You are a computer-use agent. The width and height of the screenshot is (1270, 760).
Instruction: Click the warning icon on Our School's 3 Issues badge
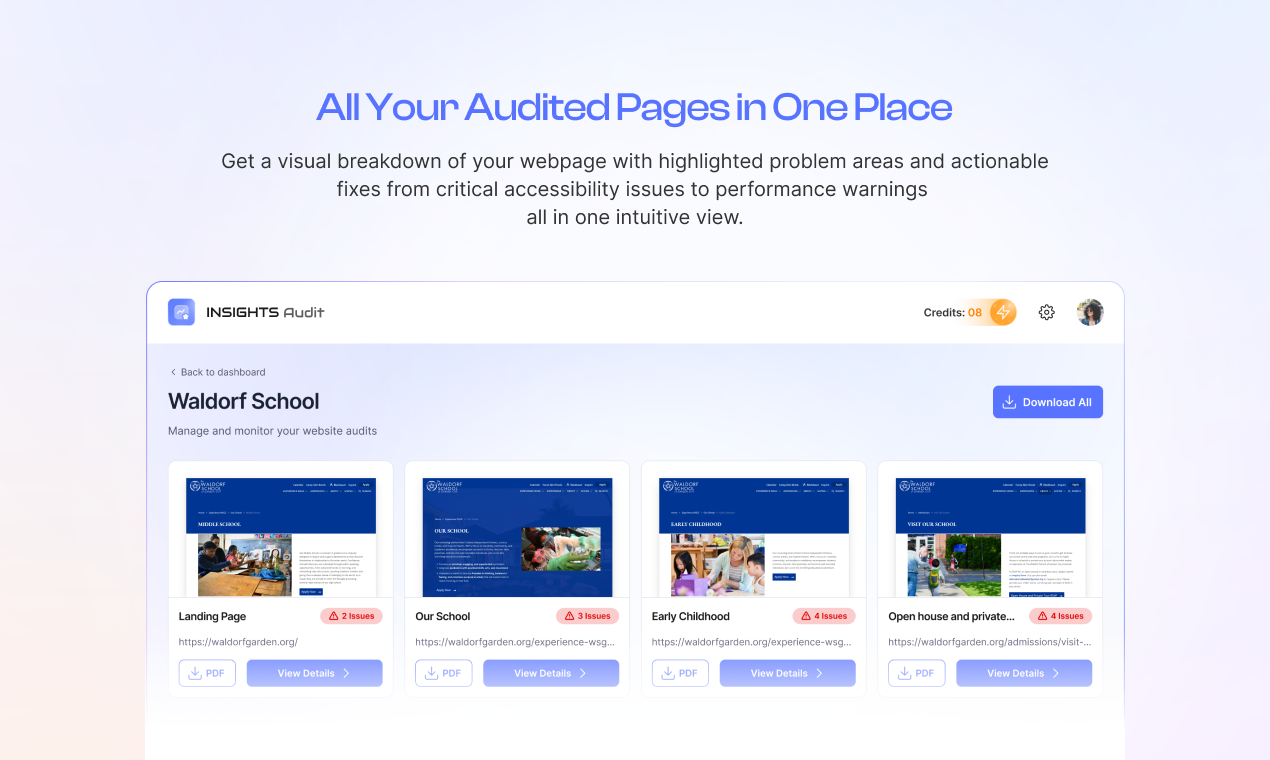[x=569, y=616]
